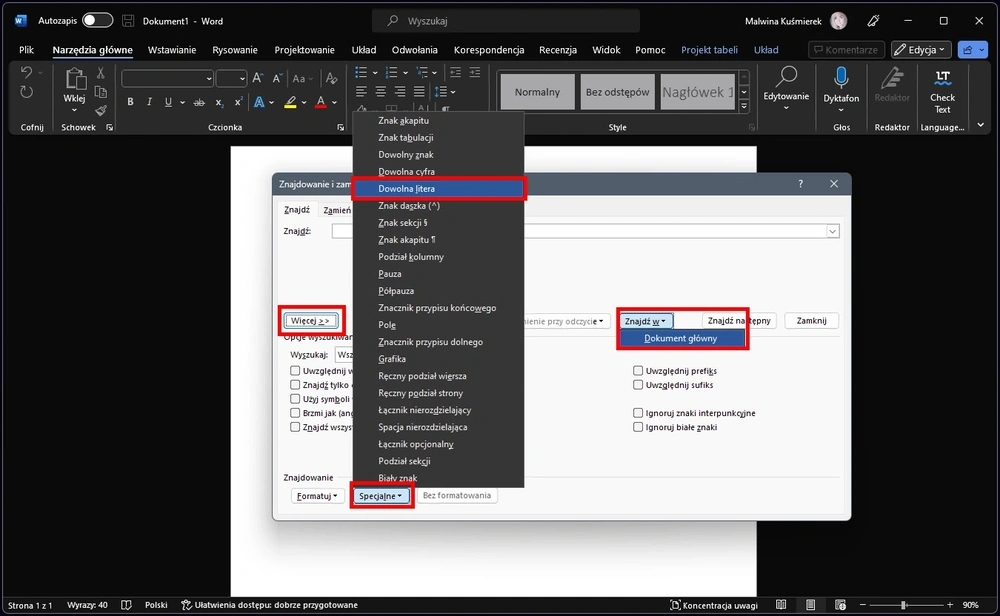1000x616 pixels.
Task: Expand the Styles gallery
Action: 744,107
